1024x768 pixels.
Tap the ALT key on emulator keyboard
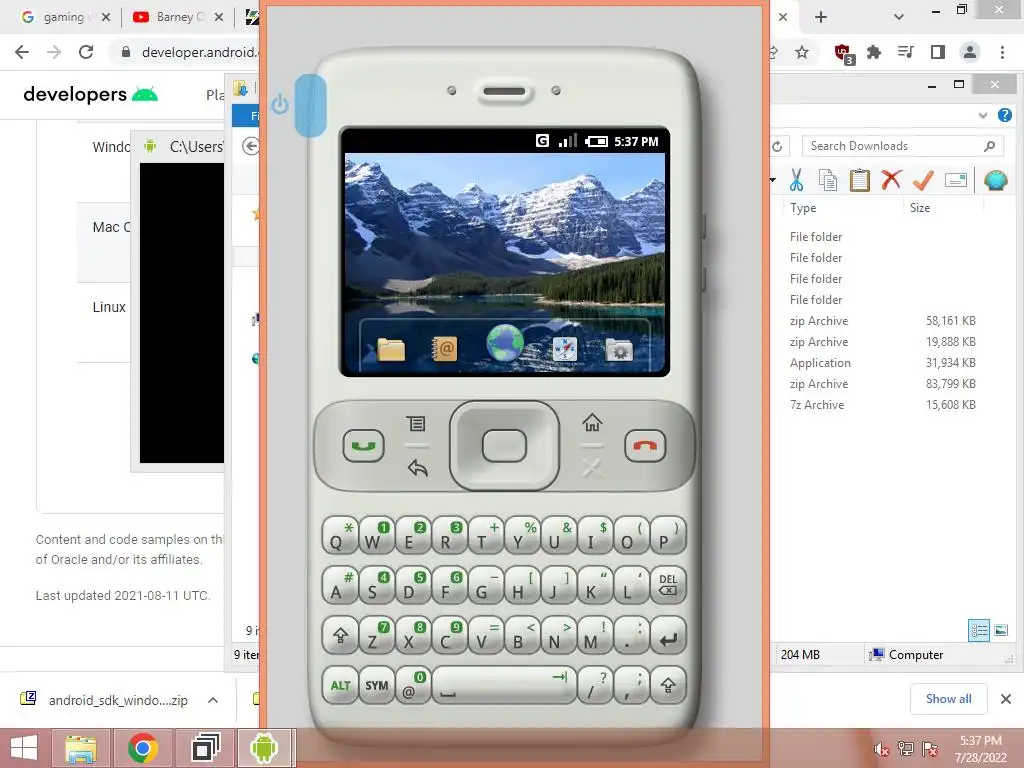tap(340, 685)
